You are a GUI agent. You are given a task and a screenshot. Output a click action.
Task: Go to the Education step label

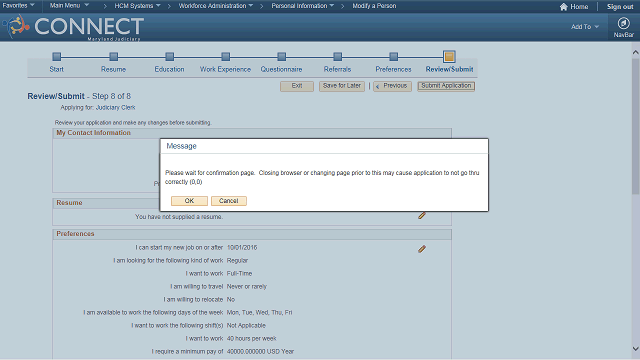(169, 69)
